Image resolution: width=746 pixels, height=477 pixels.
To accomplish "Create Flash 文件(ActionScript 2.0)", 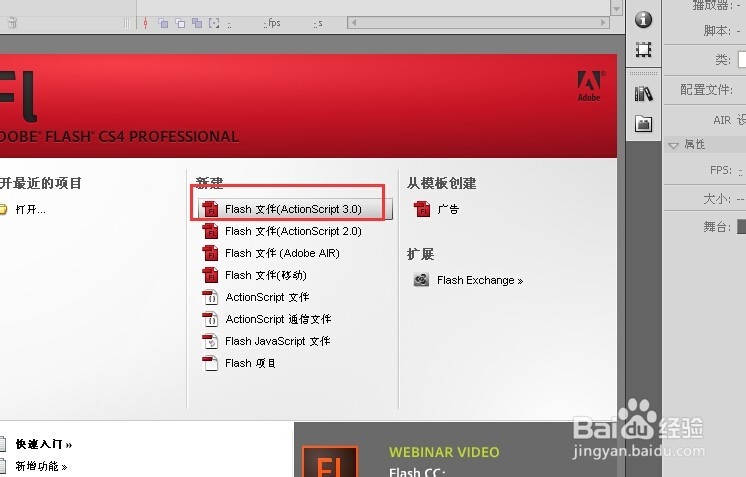I will click(293, 231).
